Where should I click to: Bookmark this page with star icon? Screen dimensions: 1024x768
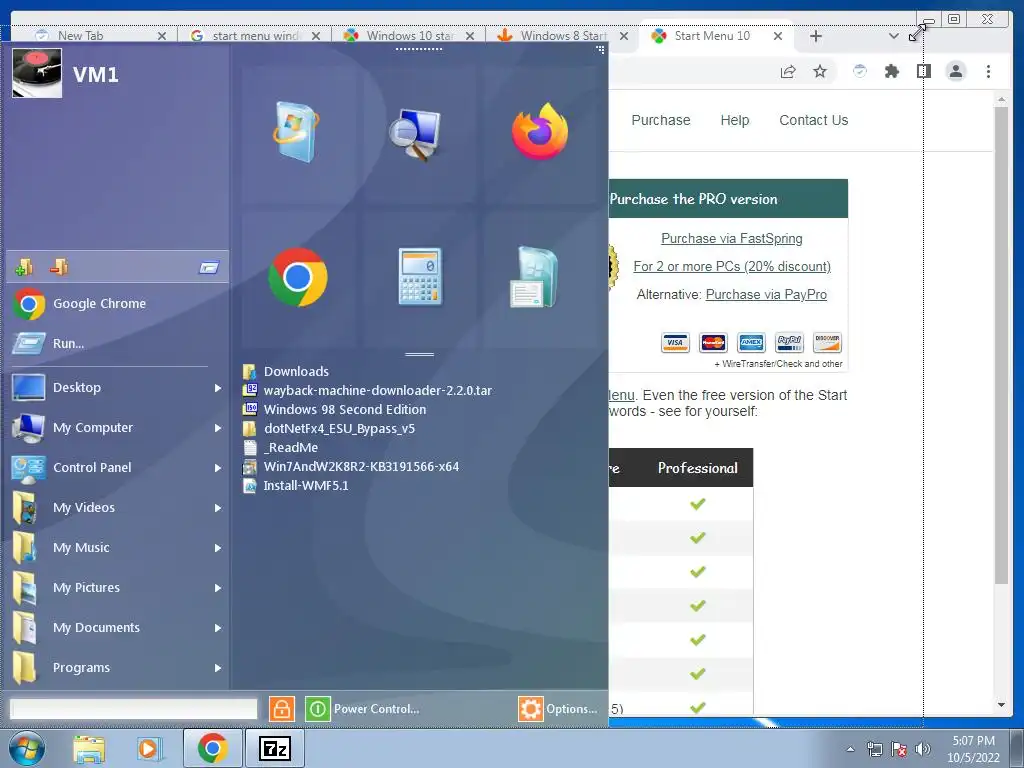[820, 71]
